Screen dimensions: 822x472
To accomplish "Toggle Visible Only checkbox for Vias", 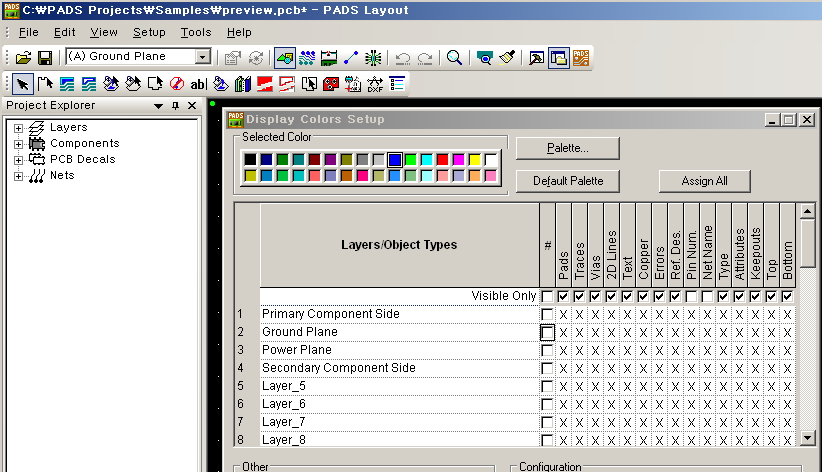I will pos(595,297).
